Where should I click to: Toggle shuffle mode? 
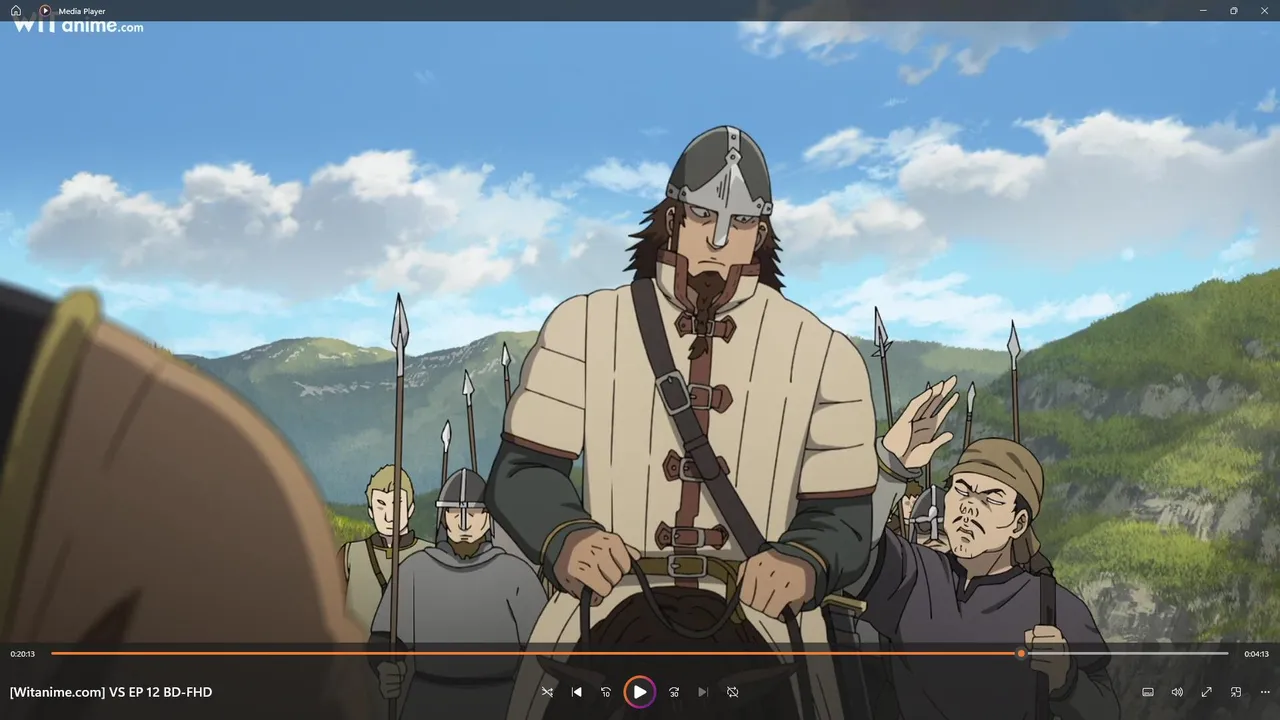[547, 692]
